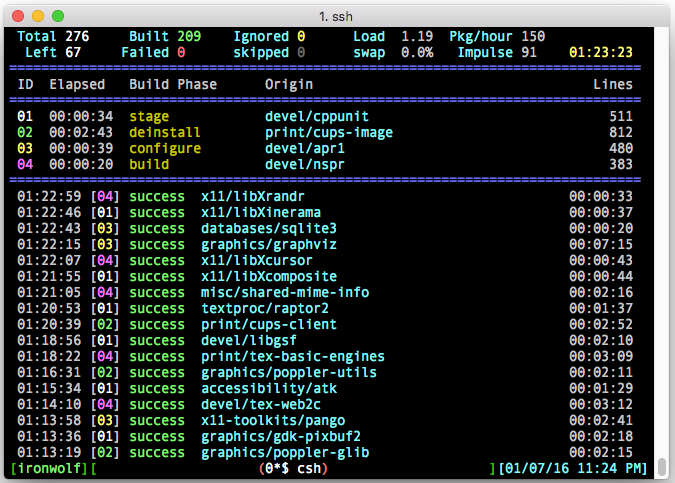The image size is (675, 483).
Task: Click the red close window button
Action: point(18,16)
